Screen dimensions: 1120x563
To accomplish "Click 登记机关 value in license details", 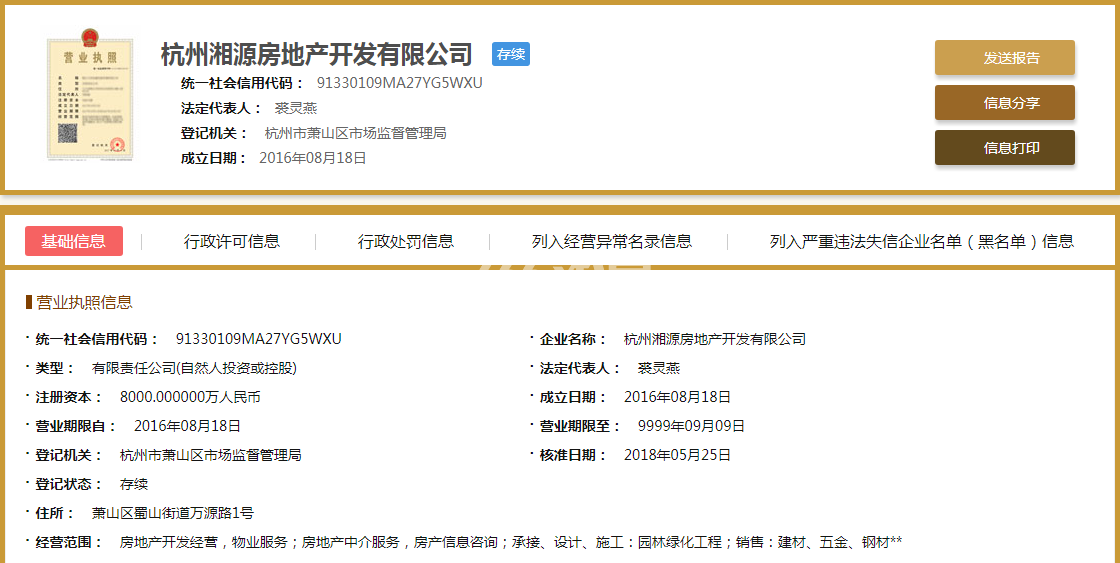I will (x=210, y=455).
